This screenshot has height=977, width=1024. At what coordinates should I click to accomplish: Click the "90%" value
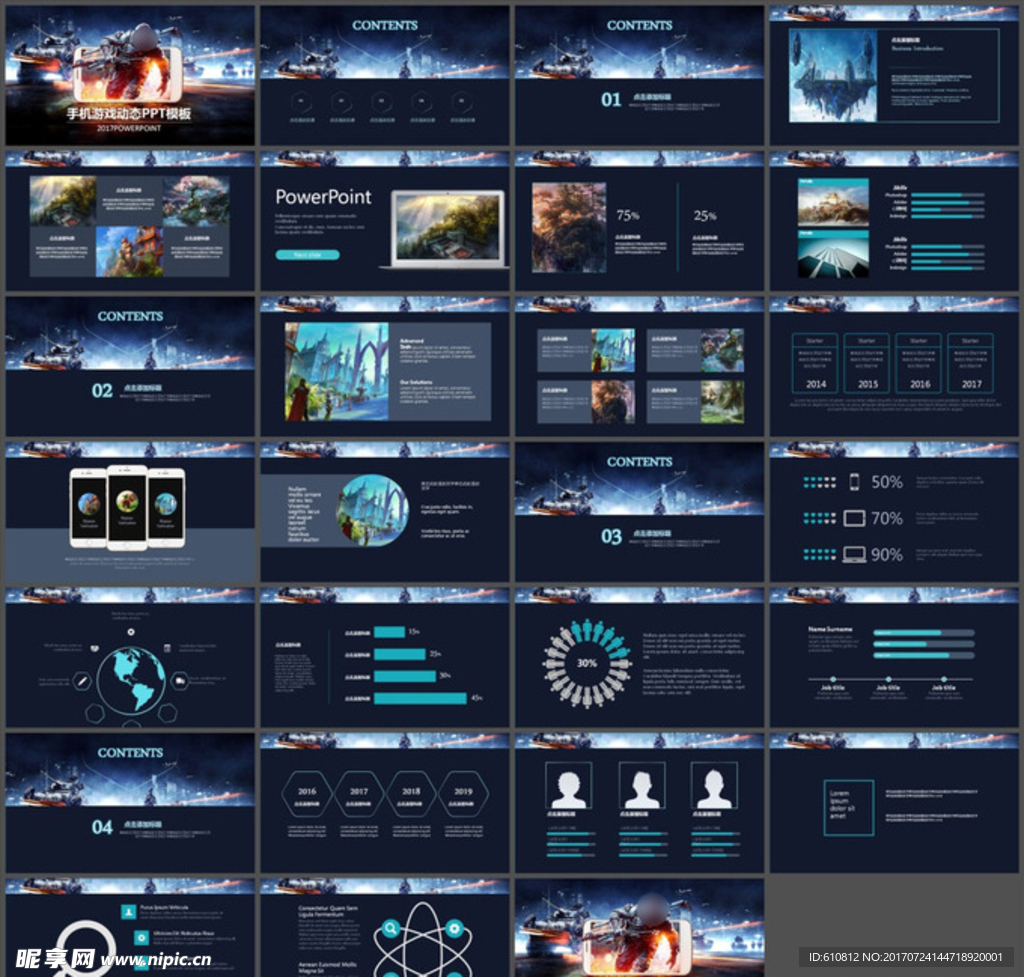(887, 554)
